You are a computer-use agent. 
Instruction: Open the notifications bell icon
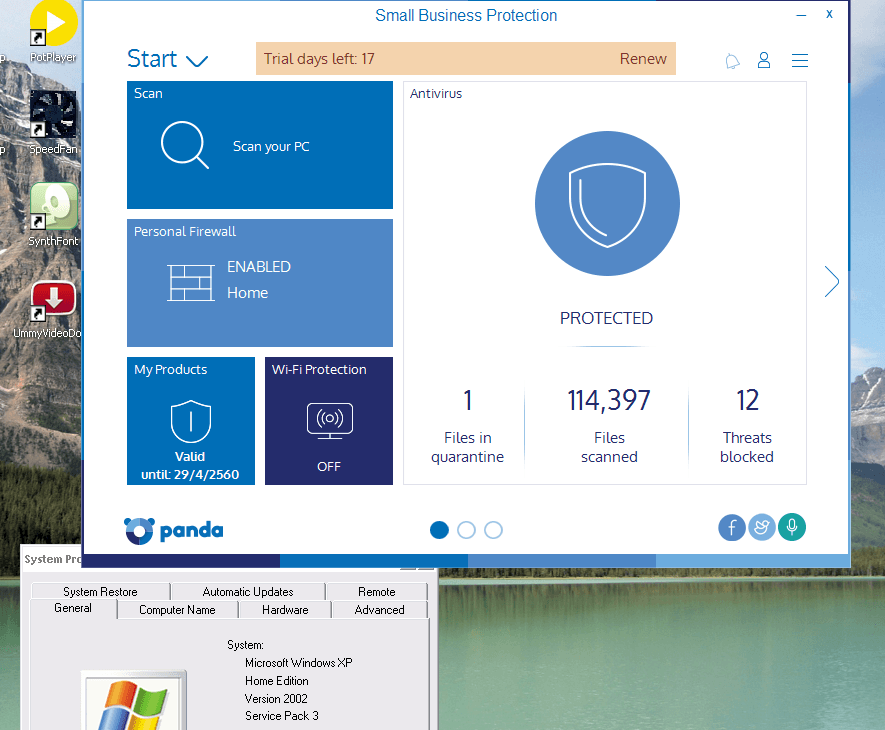tap(732, 60)
